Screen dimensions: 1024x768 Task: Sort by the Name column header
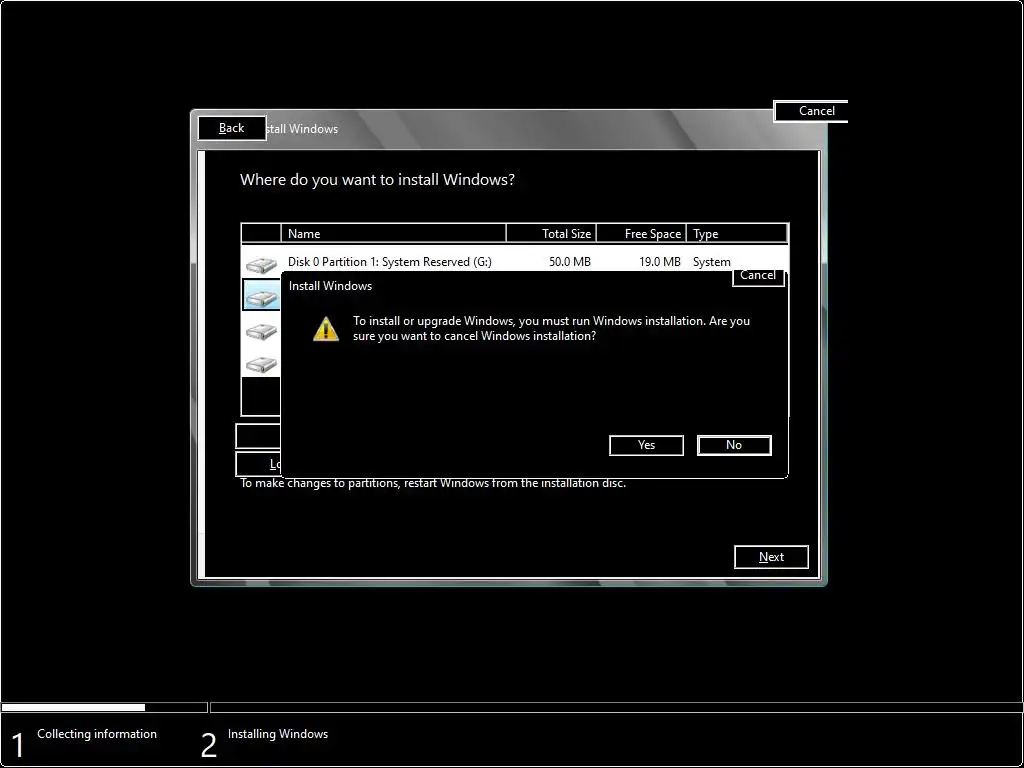tap(393, 233)
